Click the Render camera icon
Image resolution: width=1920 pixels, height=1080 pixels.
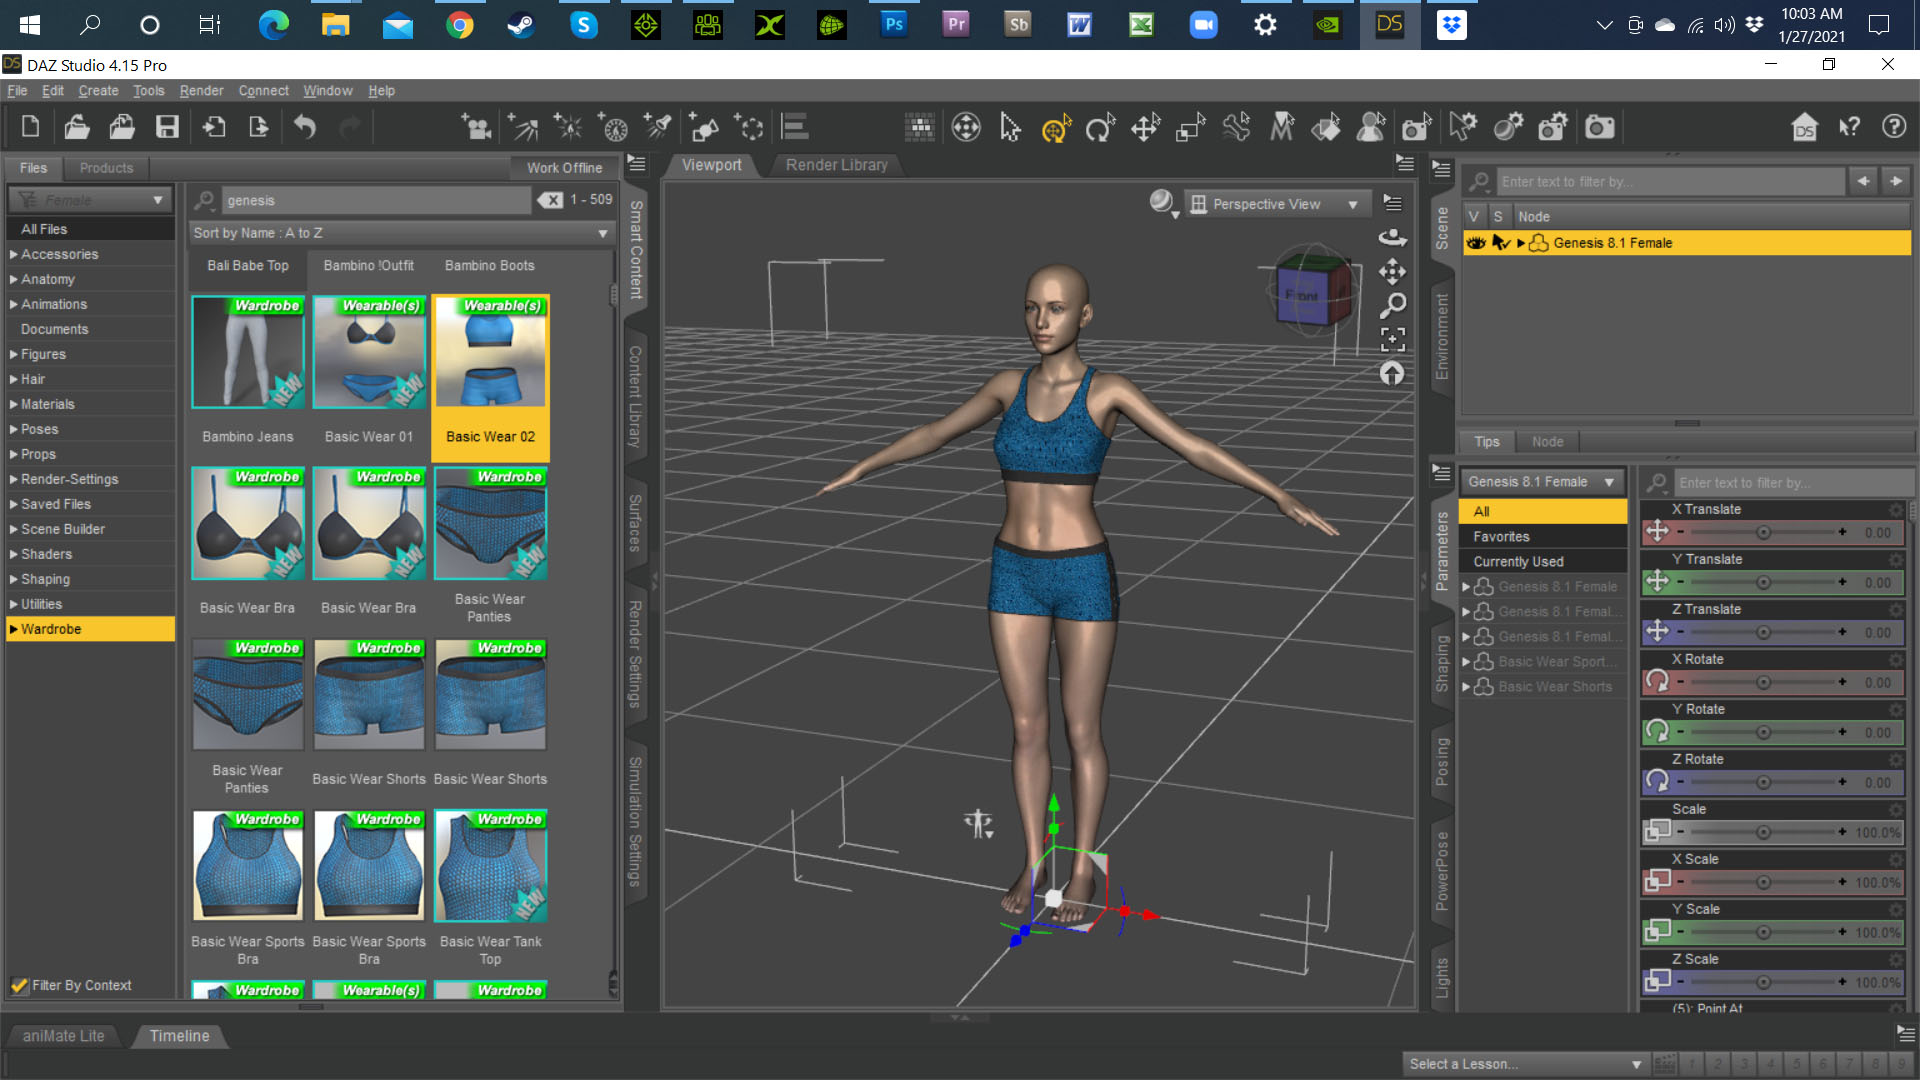click(x=1600, y=127)
